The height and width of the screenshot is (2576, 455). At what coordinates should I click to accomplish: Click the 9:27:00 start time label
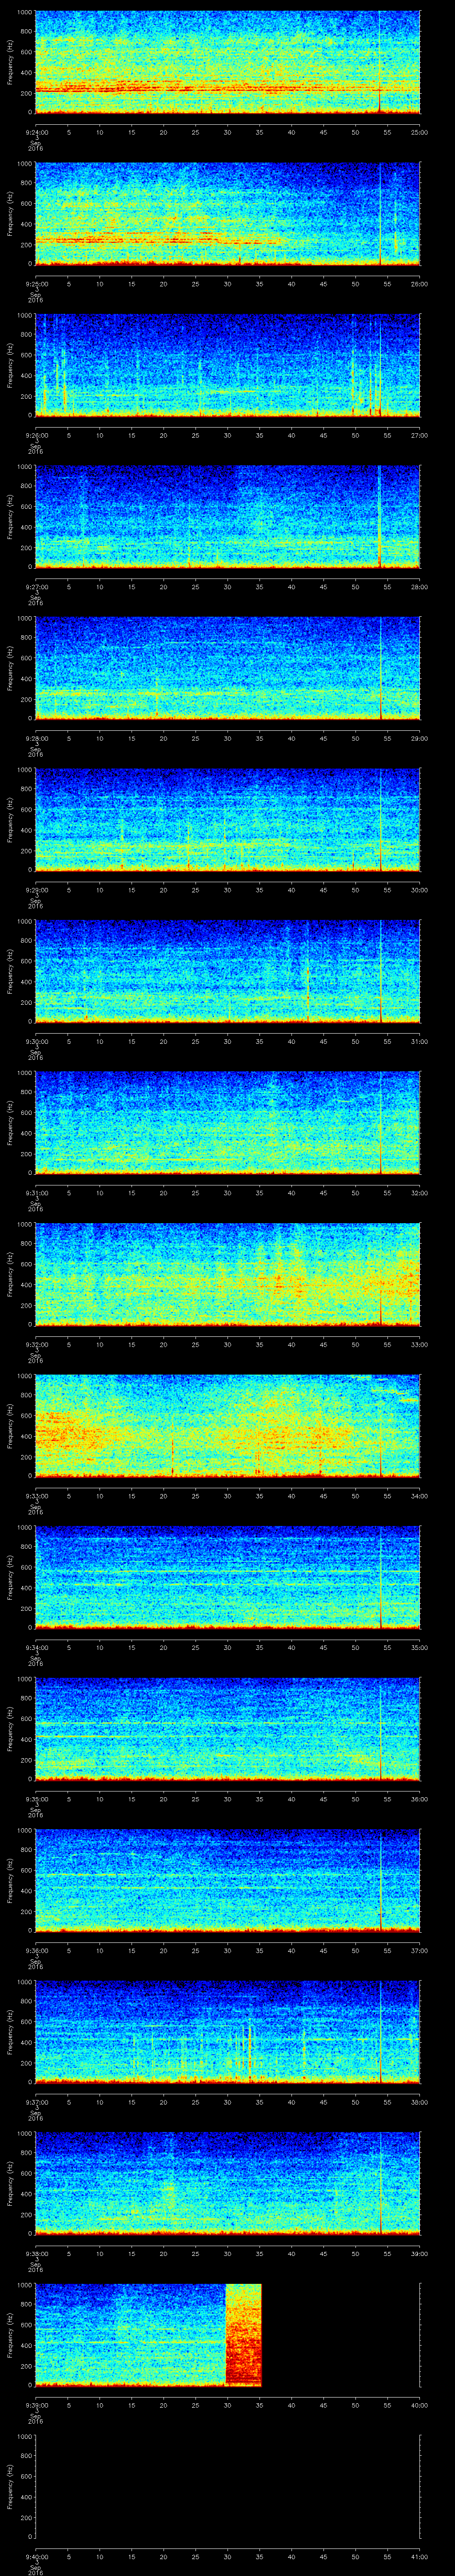pyautogui.click(x=36, y=587)
